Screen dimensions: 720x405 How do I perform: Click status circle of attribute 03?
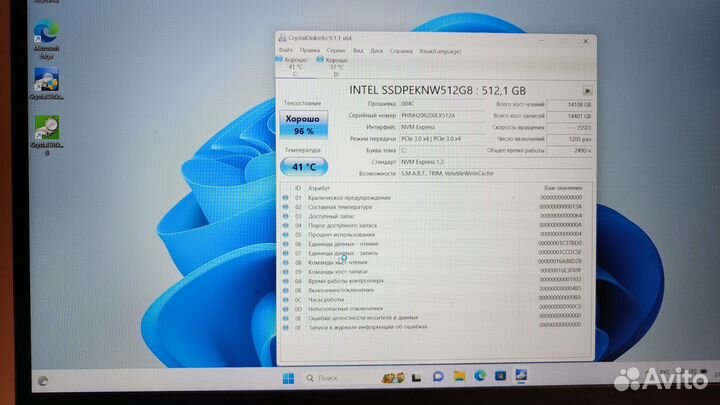pyautogui.click(x=286, y=216)
